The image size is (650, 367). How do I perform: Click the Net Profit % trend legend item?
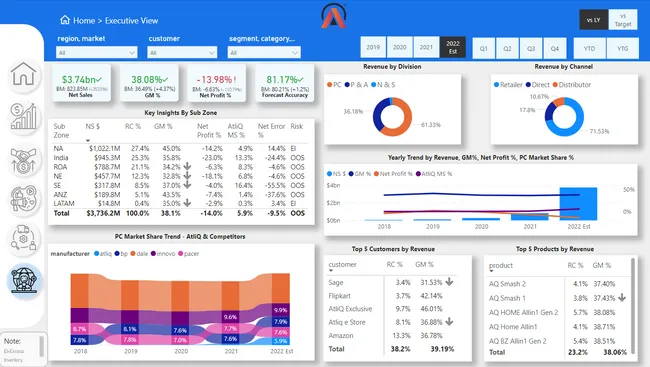click(x=393, y=174)
